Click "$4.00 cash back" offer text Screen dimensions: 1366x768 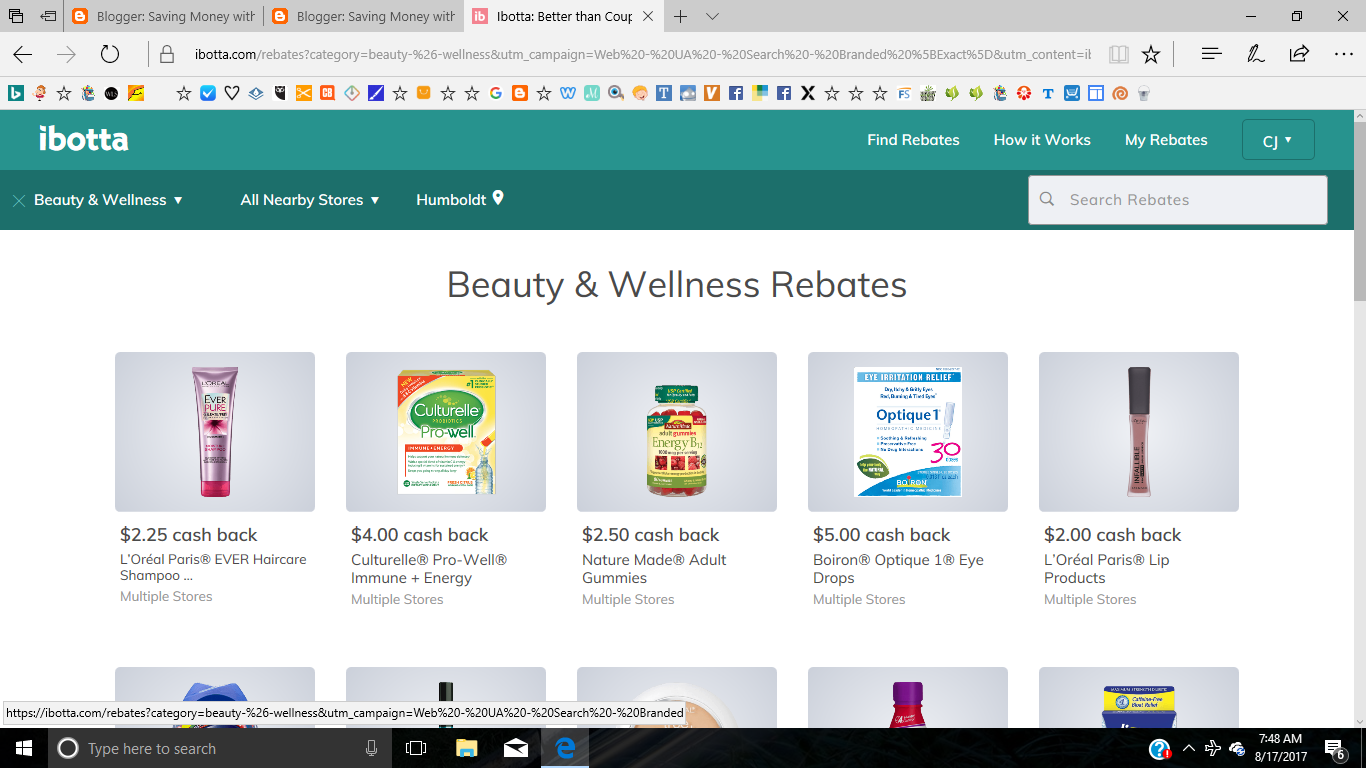(420, 535)
